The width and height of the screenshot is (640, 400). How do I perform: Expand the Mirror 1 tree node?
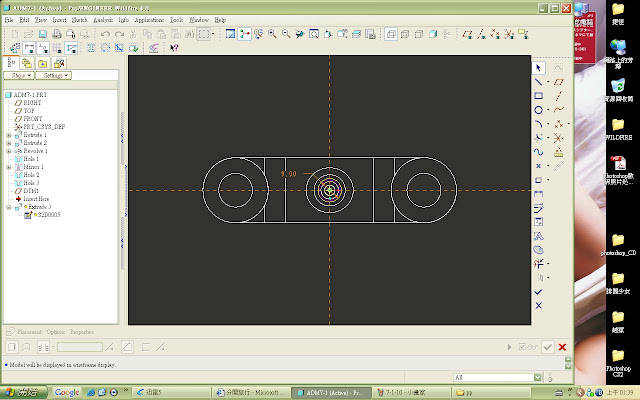(8, 167)
